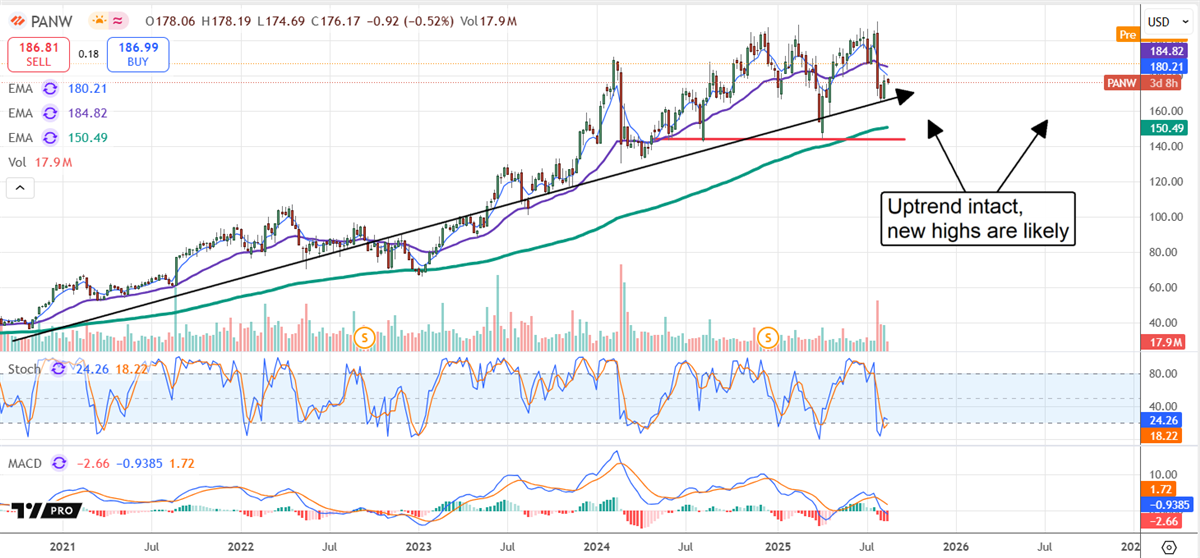Click the PANW ticker name

click(x=54, y=20)
